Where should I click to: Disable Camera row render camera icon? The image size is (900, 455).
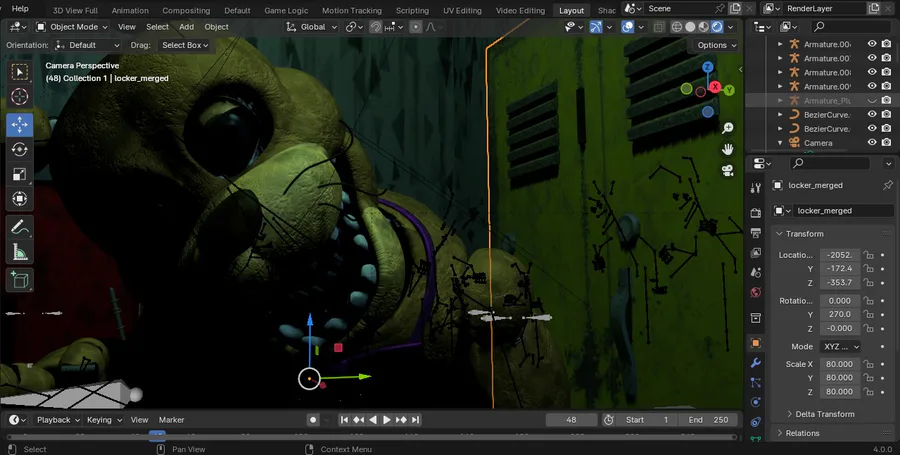point(886,143)
